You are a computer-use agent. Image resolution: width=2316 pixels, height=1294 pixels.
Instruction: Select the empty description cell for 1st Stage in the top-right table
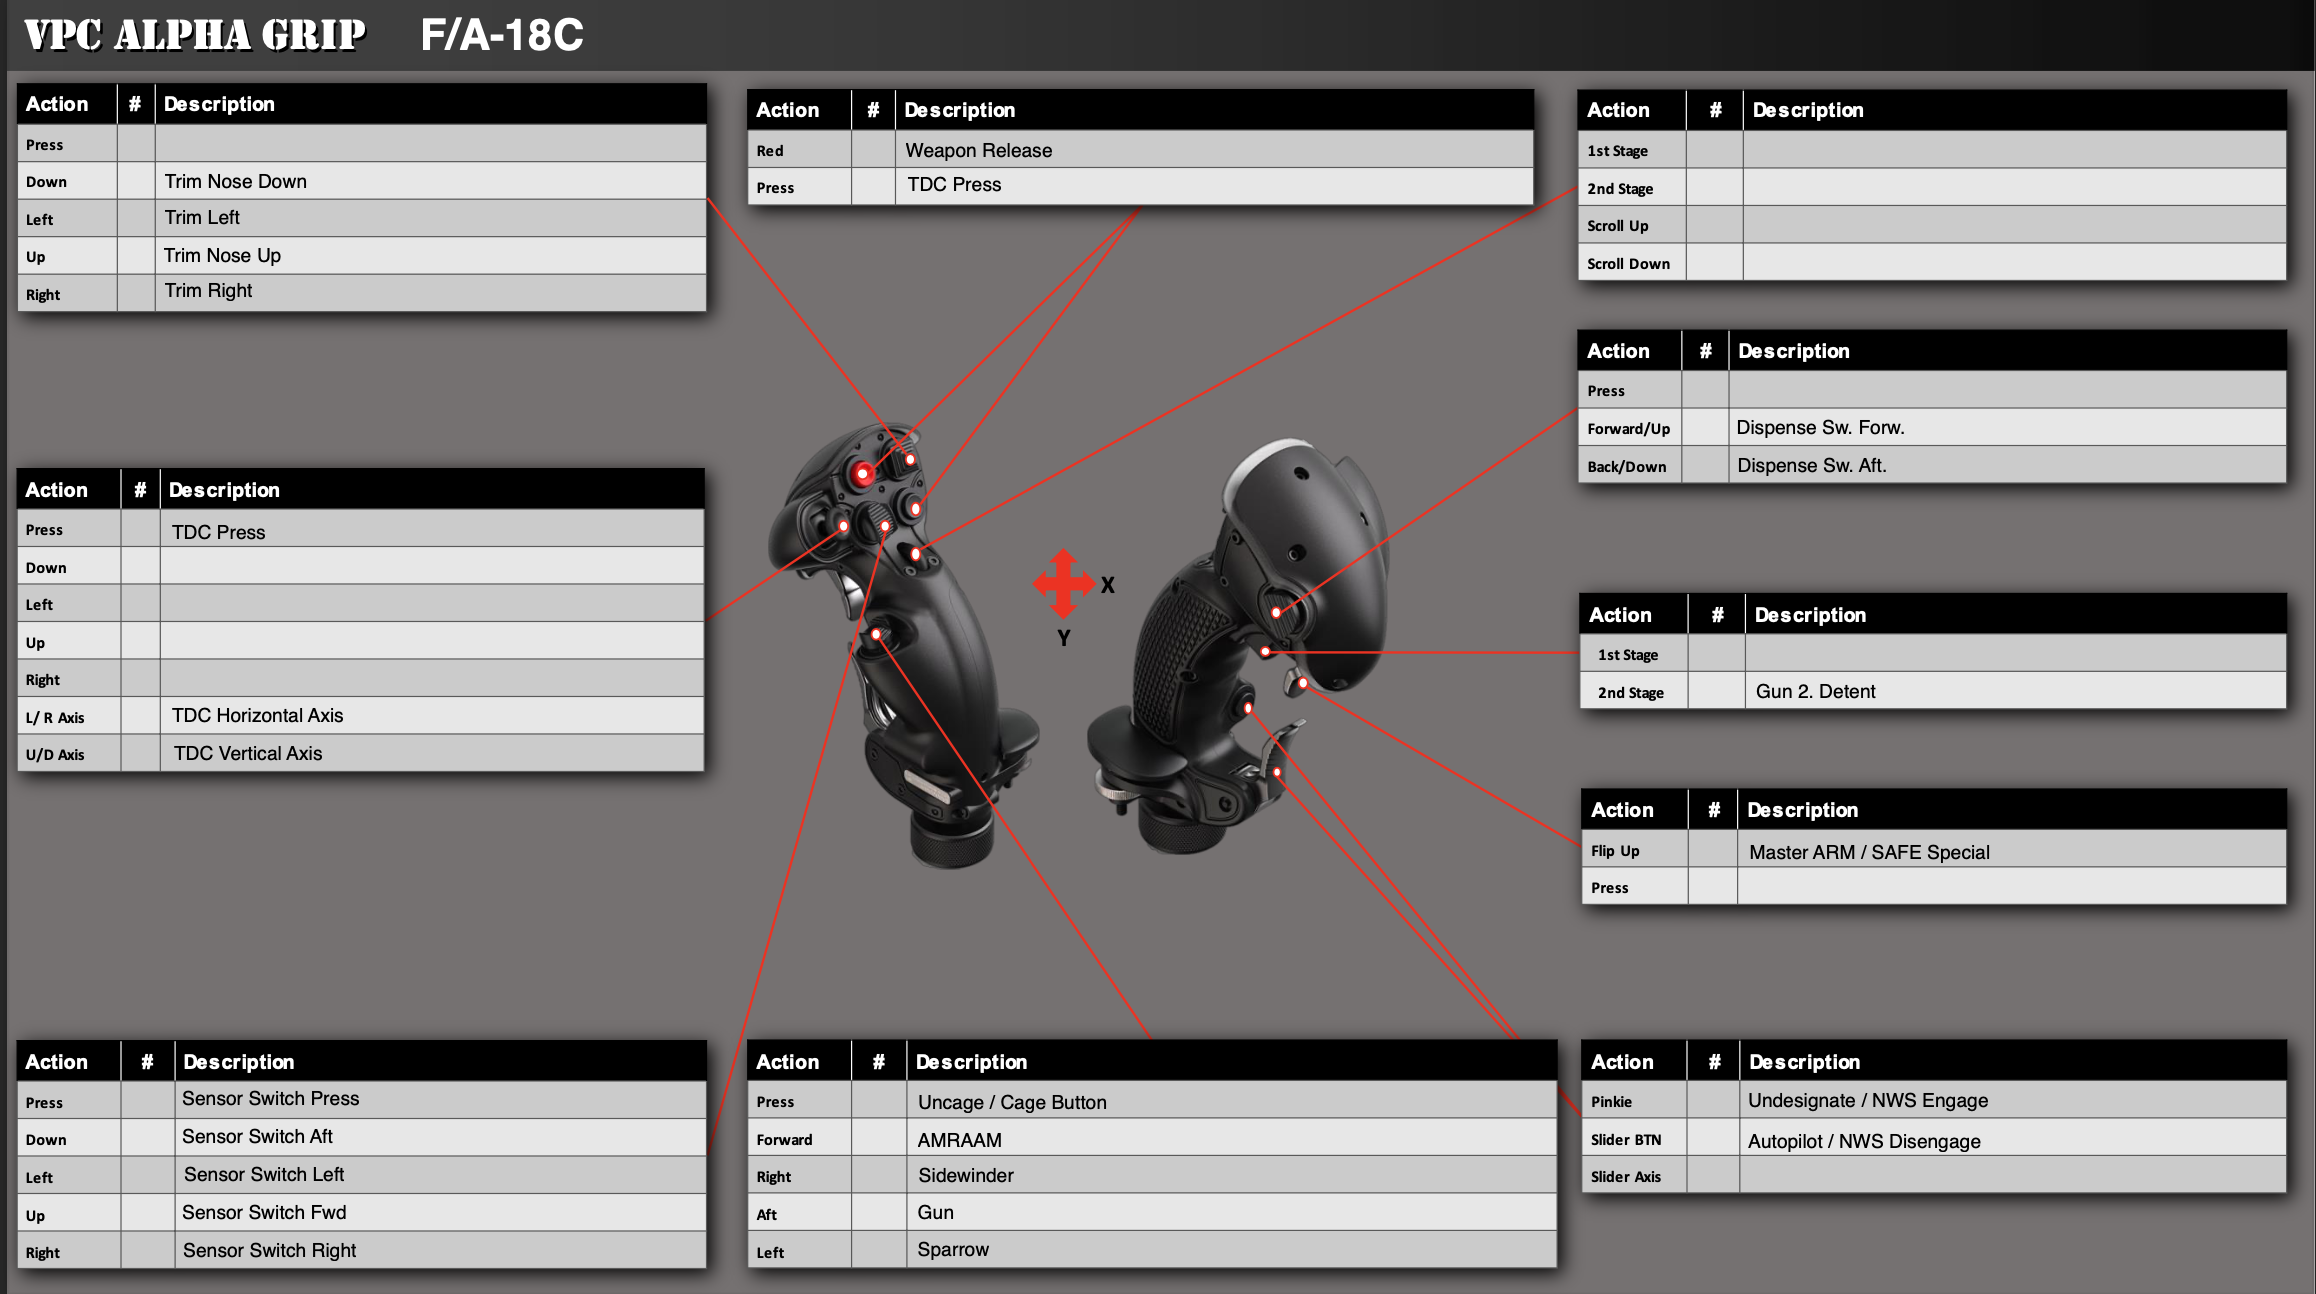tap(2013, 150)
